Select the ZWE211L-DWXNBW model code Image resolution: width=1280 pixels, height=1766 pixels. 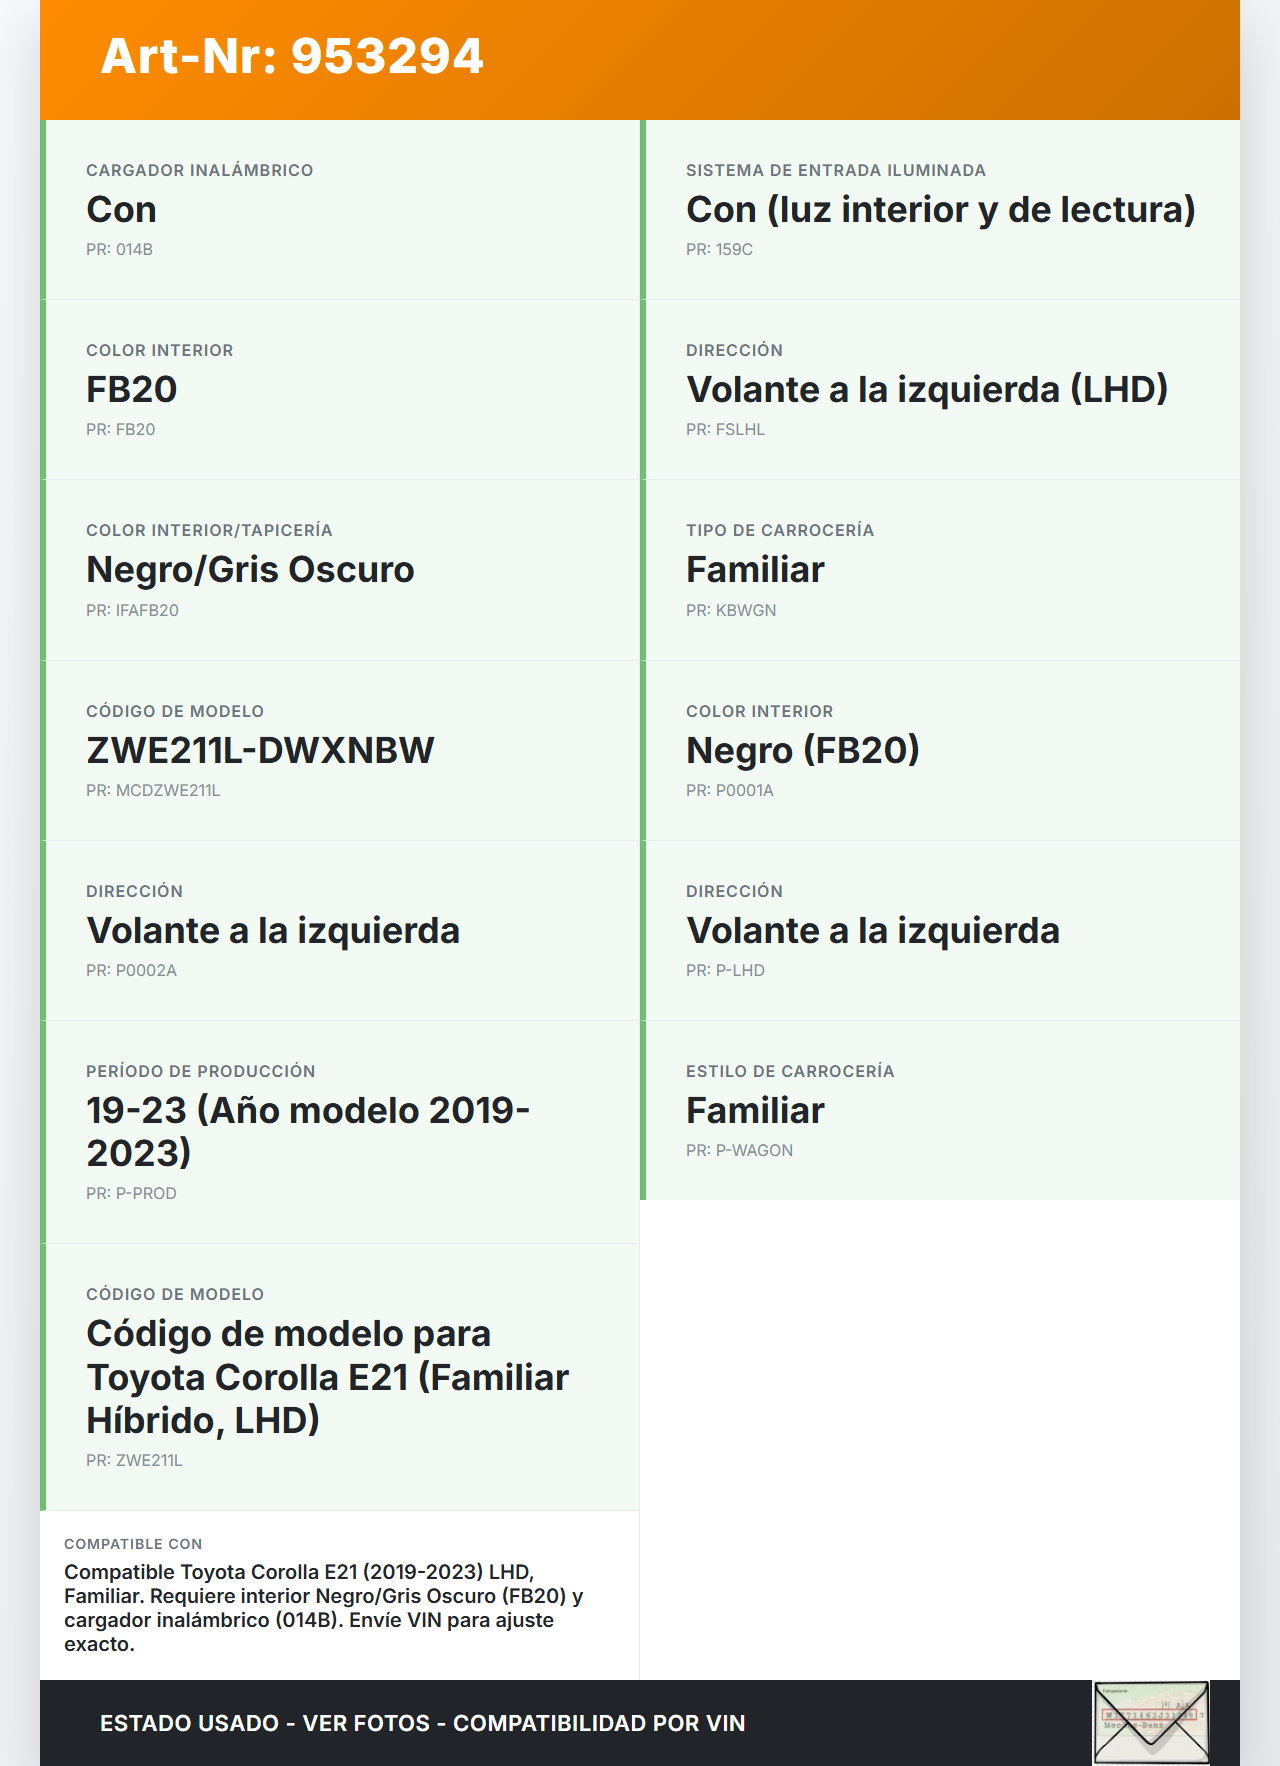(x=260, y=750)
